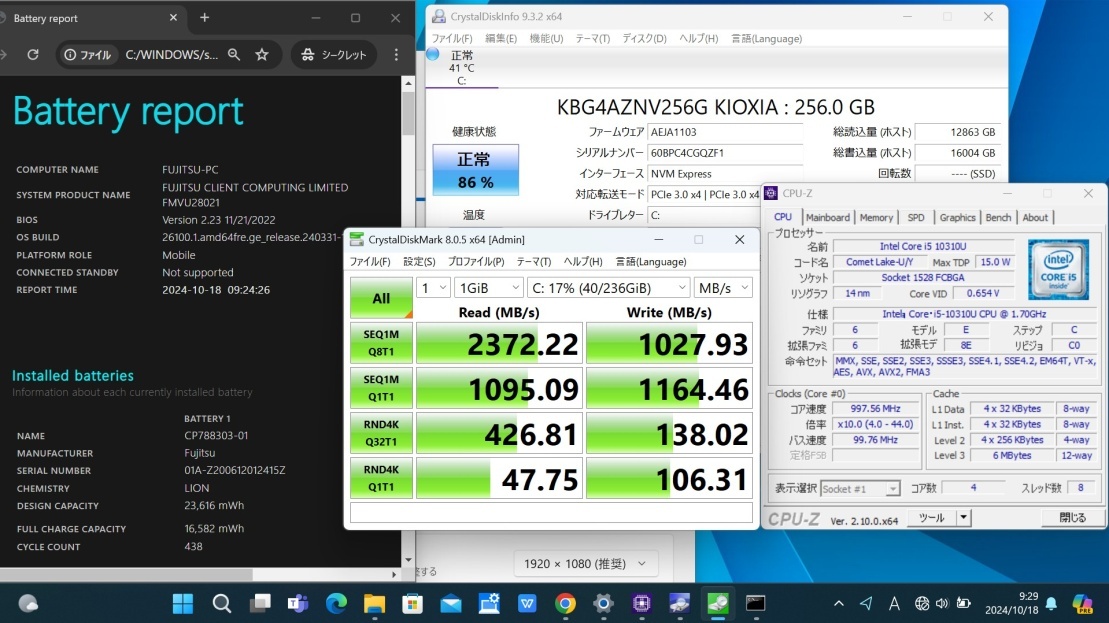
Task: Open test count dropdown in CrystalDiskMark
Action: point(434,288)
